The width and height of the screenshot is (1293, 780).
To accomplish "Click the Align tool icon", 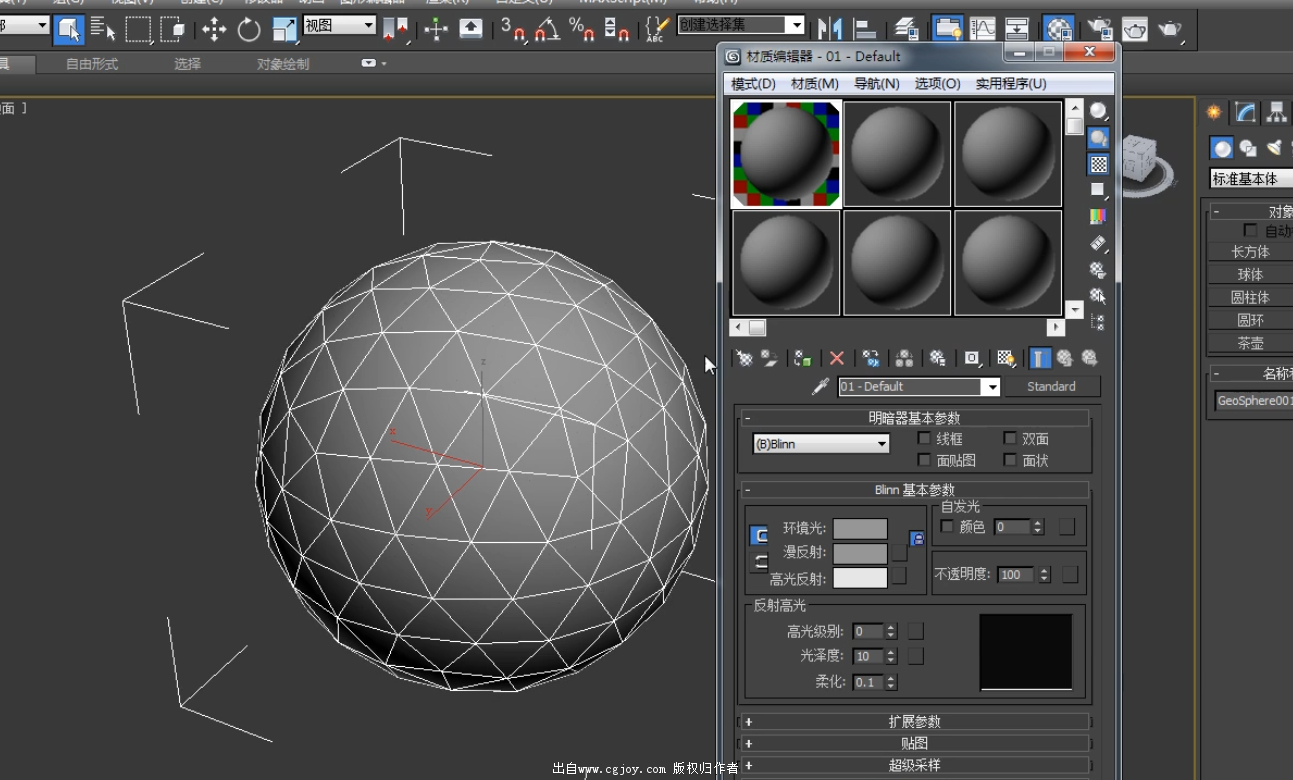I will click(865, 29).
